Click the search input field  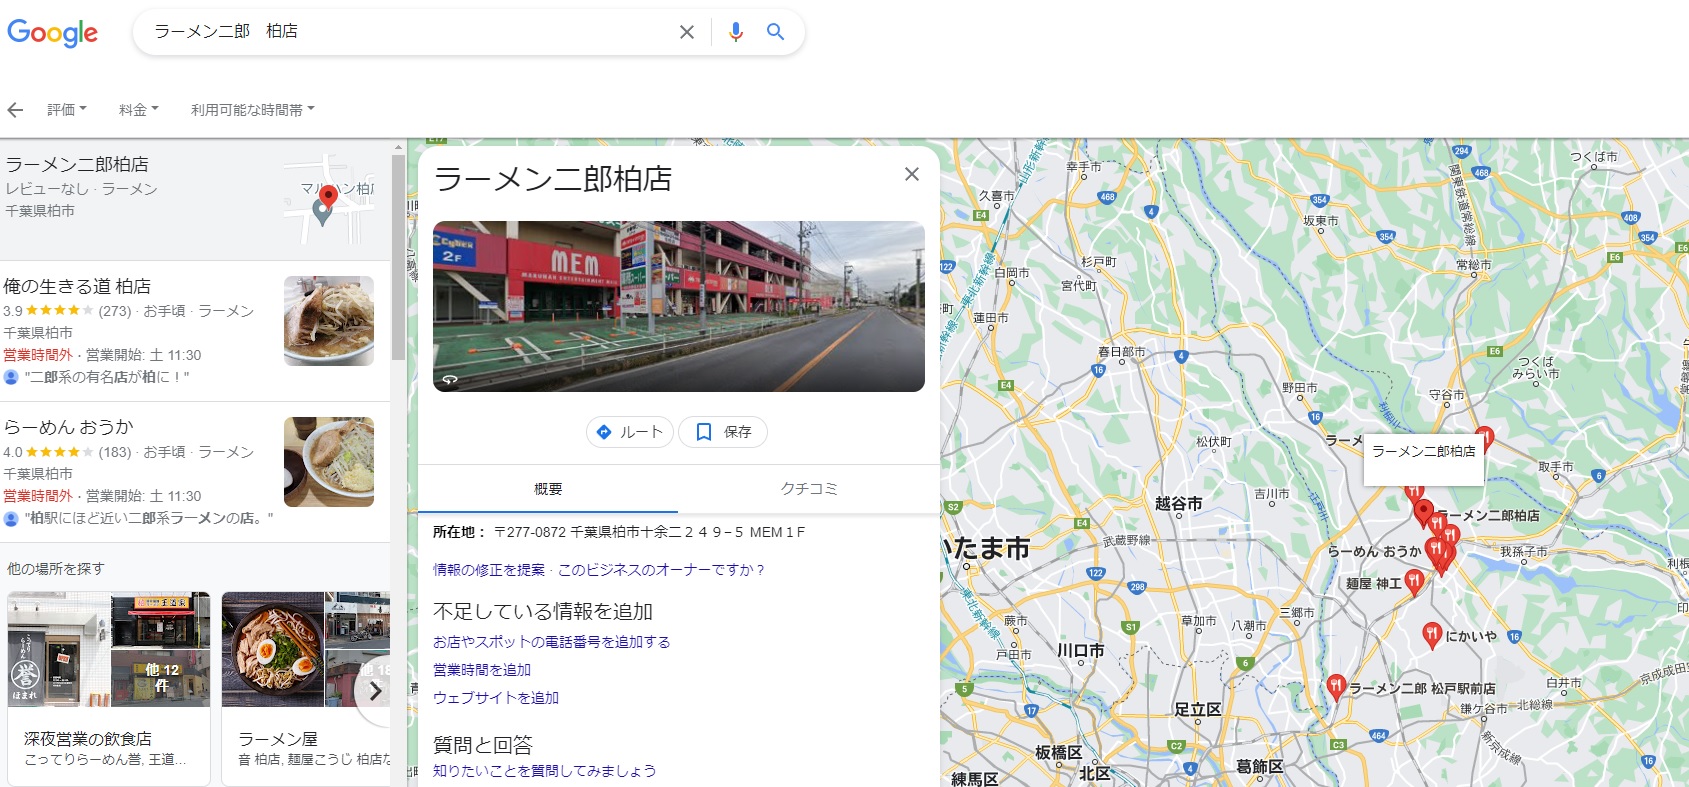coord(410,32)
